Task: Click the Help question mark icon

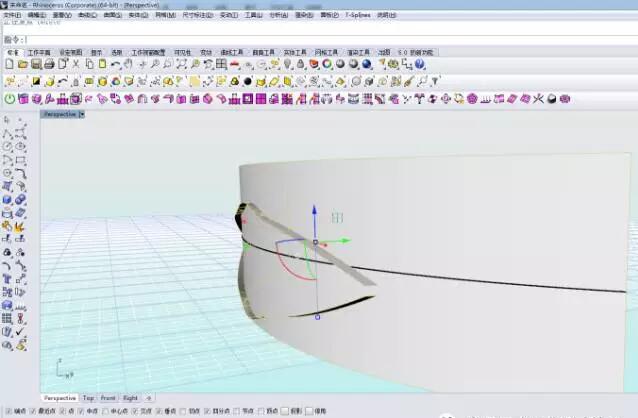Action: [x=420, y=64]
